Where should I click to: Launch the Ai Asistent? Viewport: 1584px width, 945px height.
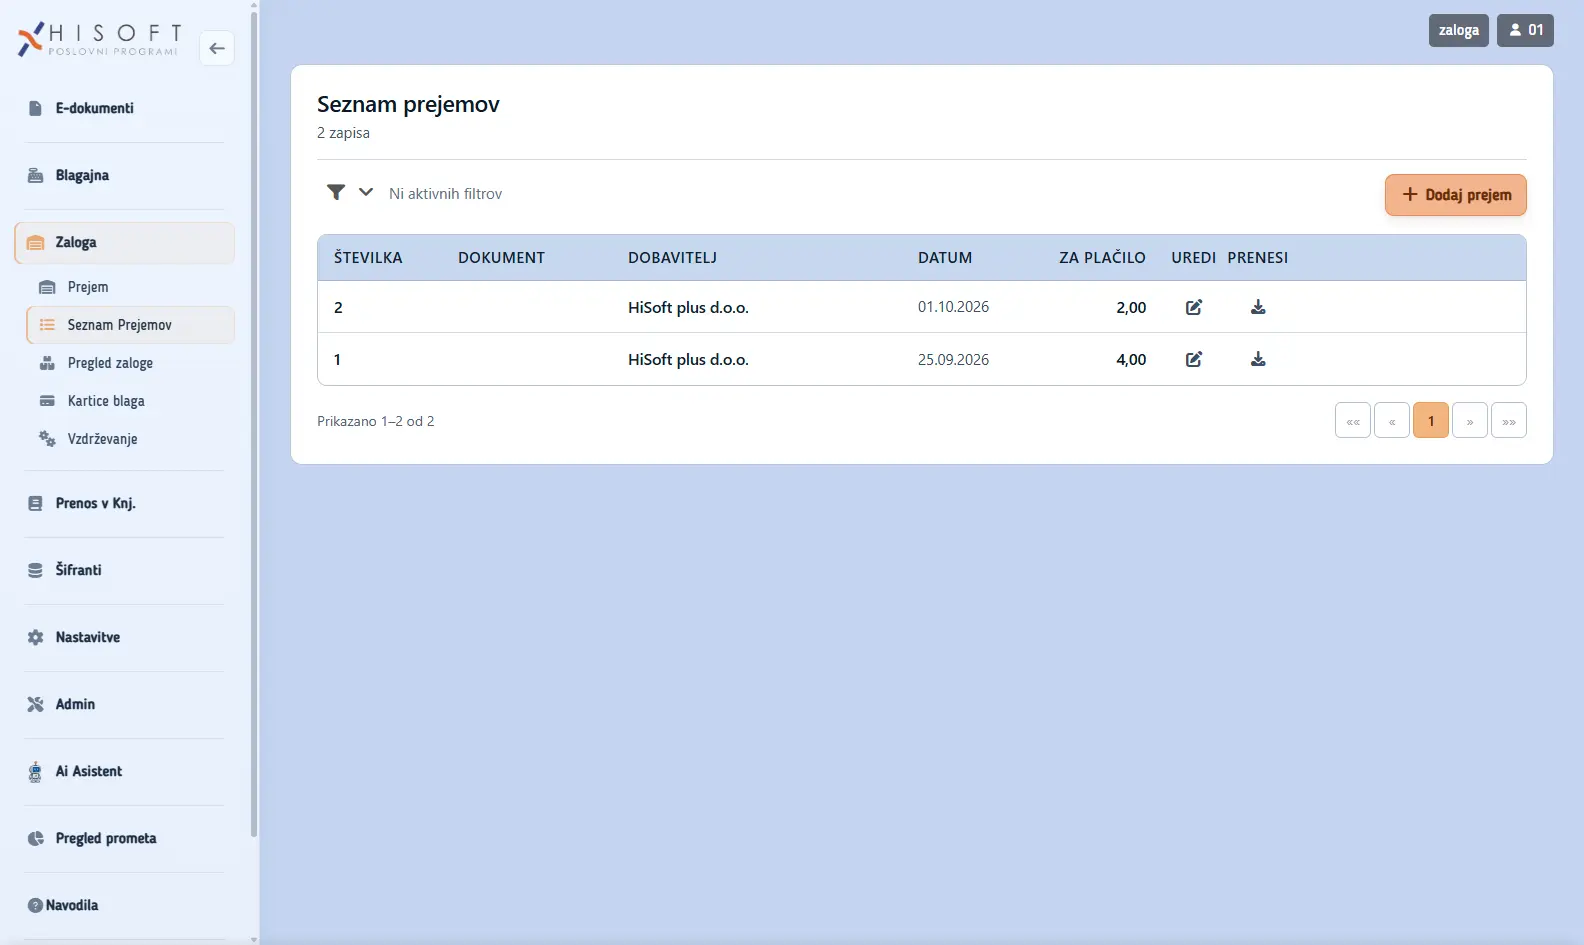coord(125,771)
